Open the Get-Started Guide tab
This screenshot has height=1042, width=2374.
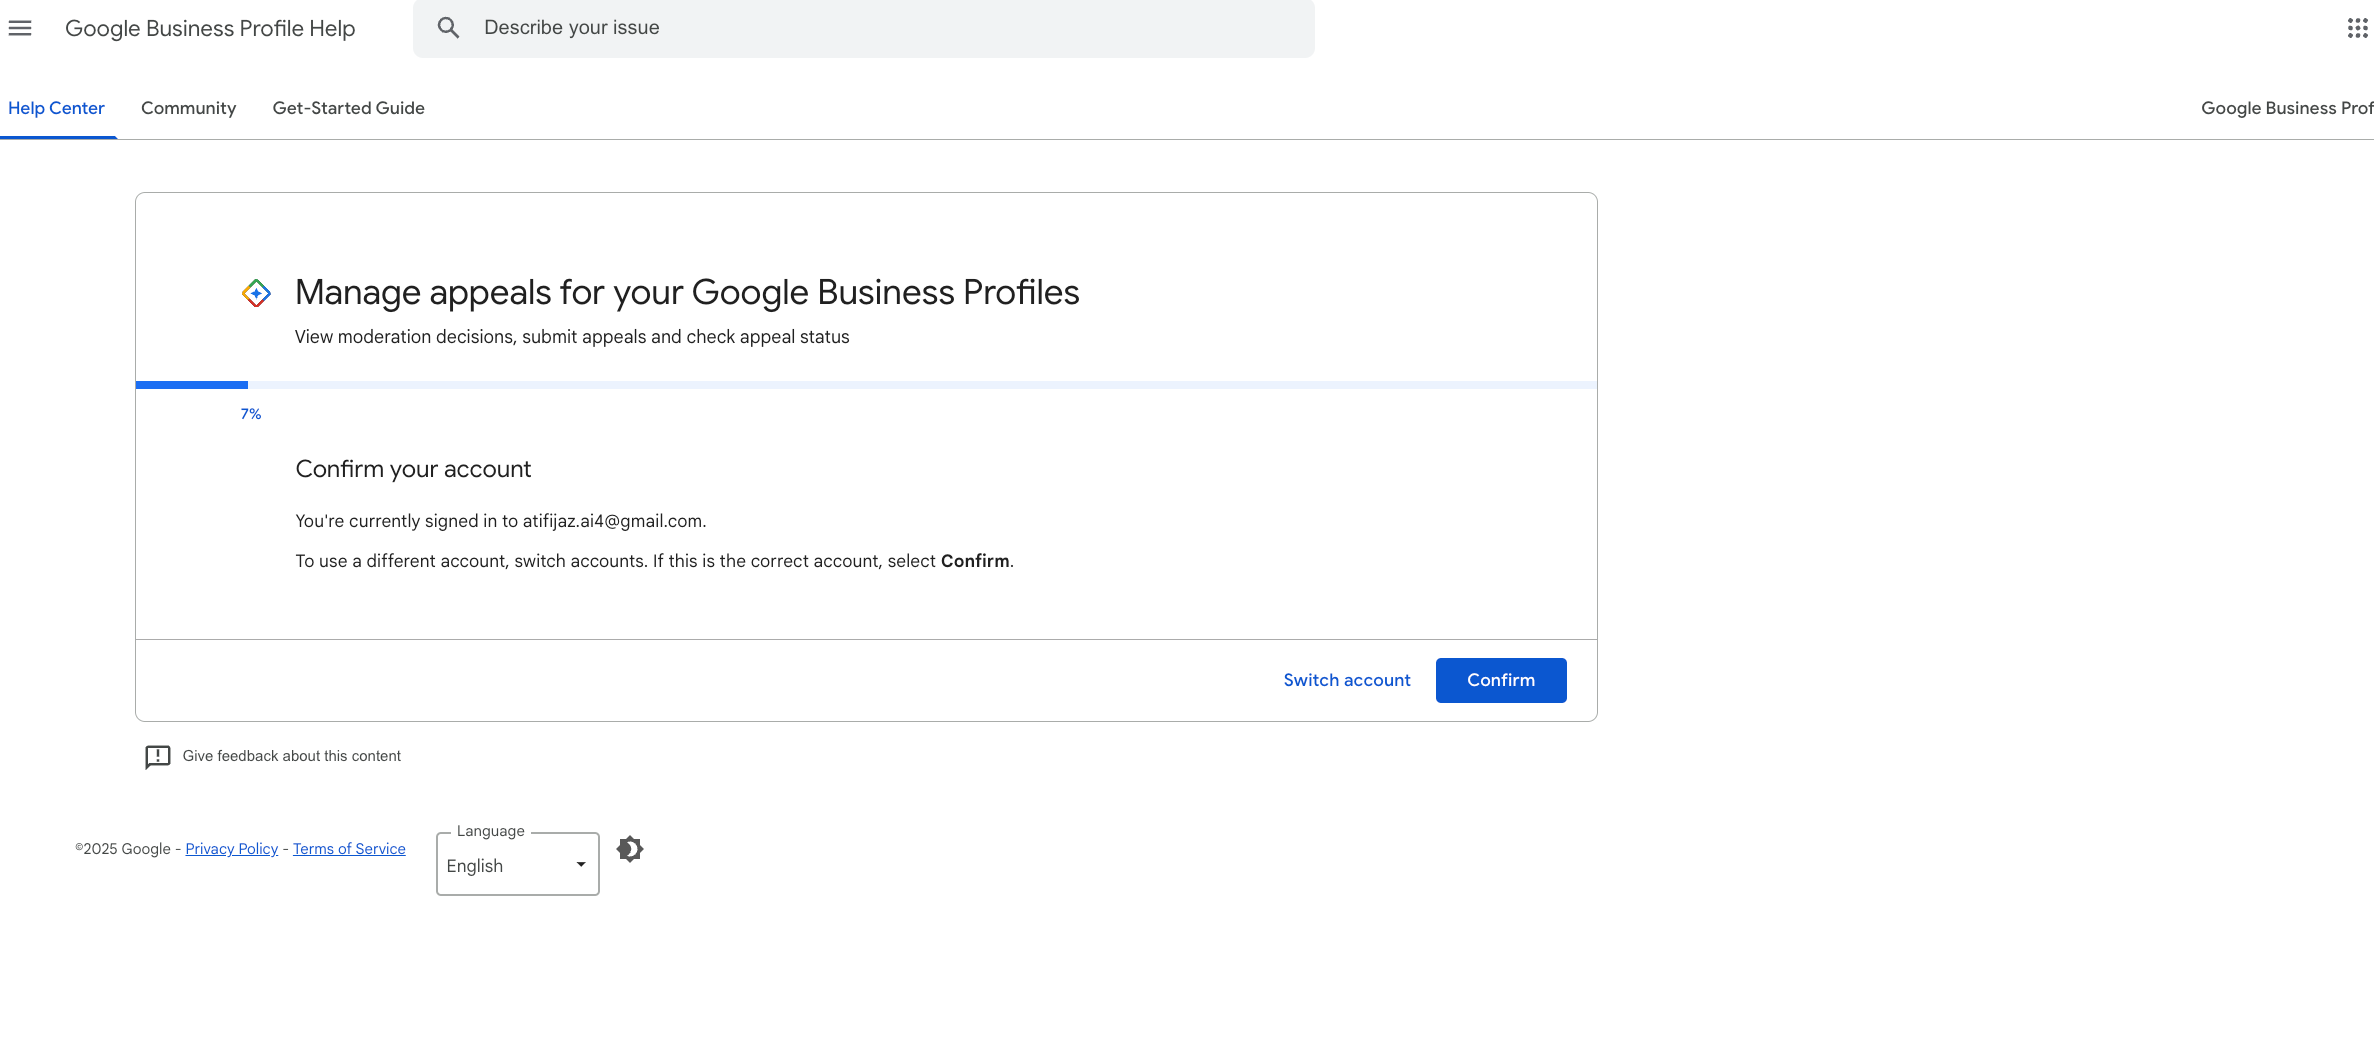(x=349, y=108)
